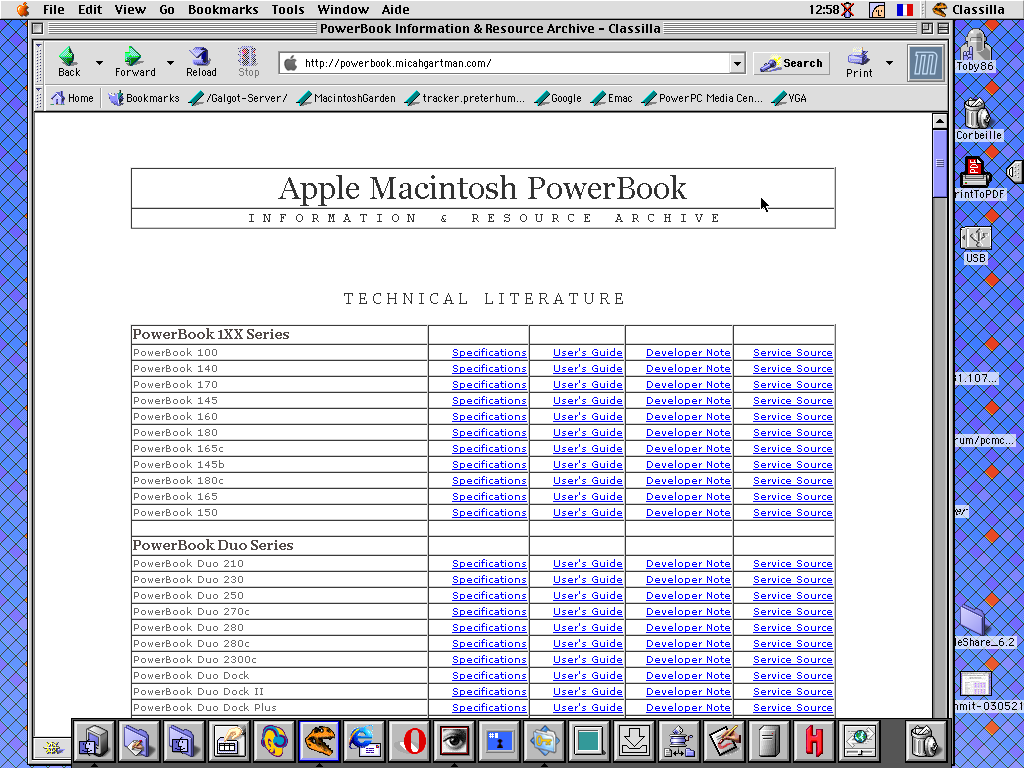Collapse the navigation toolbar grippy
This screenshot has width=1024, height=768.
pyautogui.click(x=39, y=63)
